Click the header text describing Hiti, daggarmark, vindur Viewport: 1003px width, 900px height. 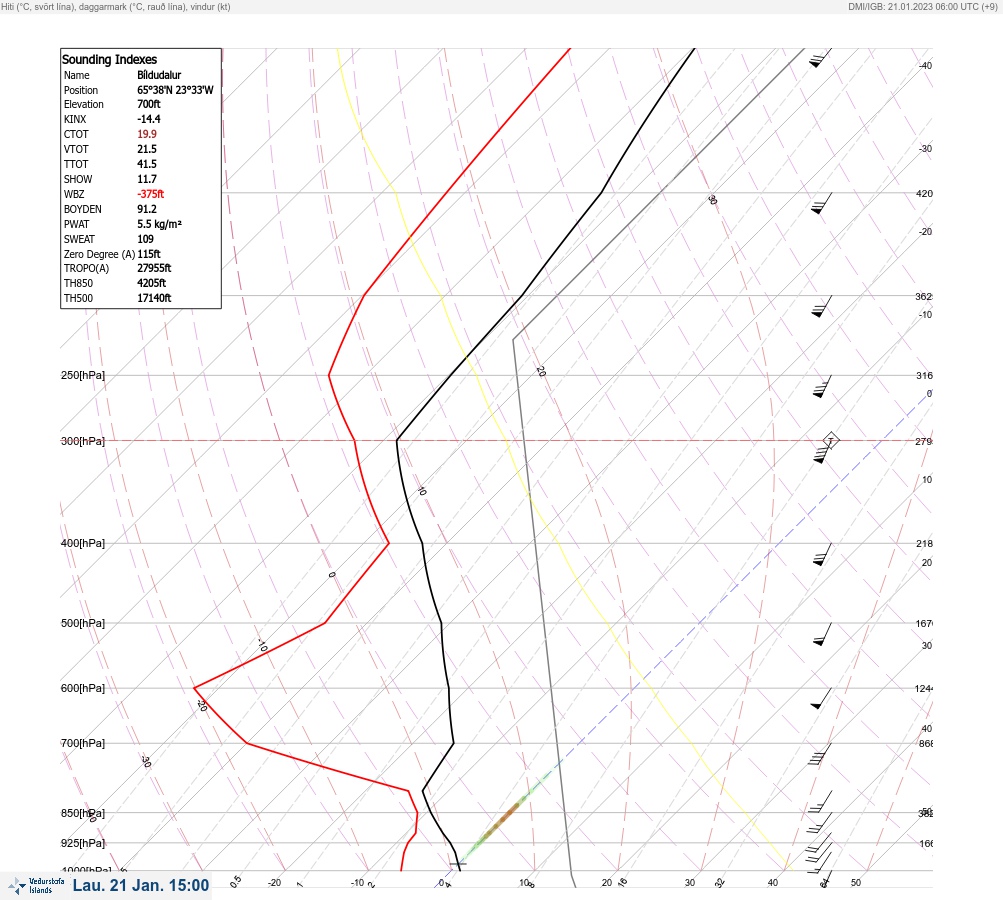116,6
